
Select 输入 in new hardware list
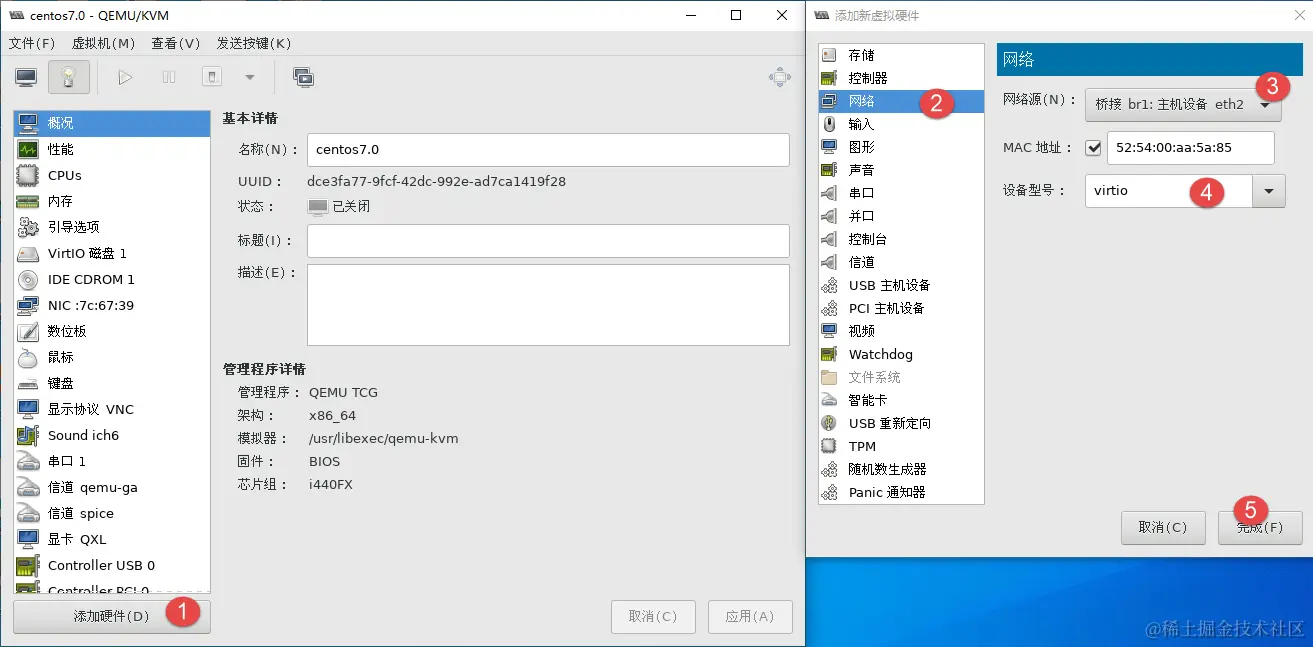click(x=901, y=124)
